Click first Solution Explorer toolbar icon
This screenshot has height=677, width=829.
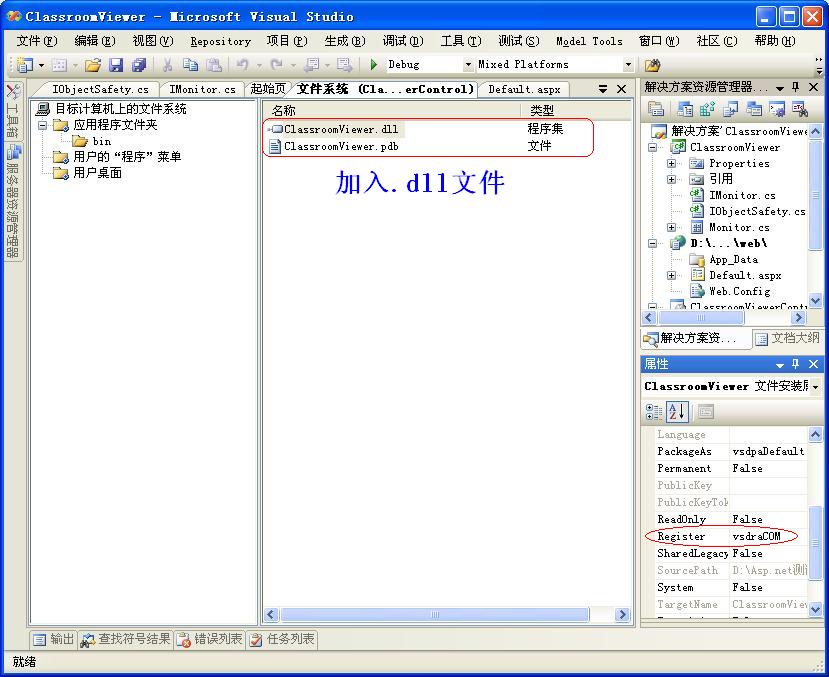coord(656,109)
